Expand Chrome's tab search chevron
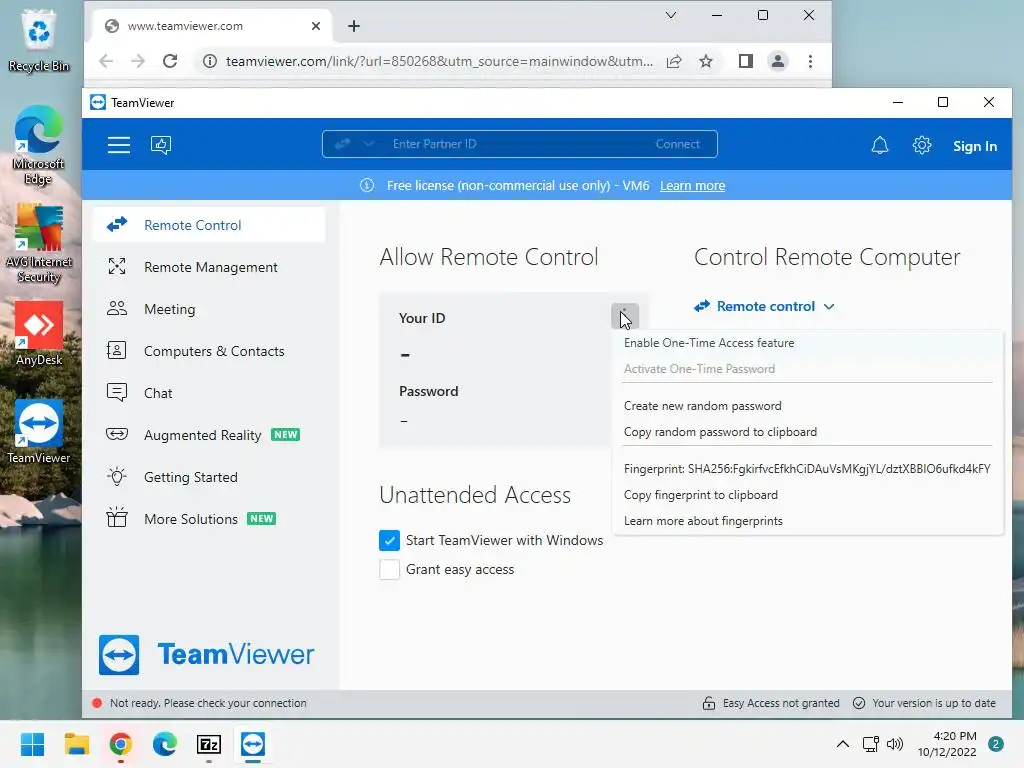 671,15
